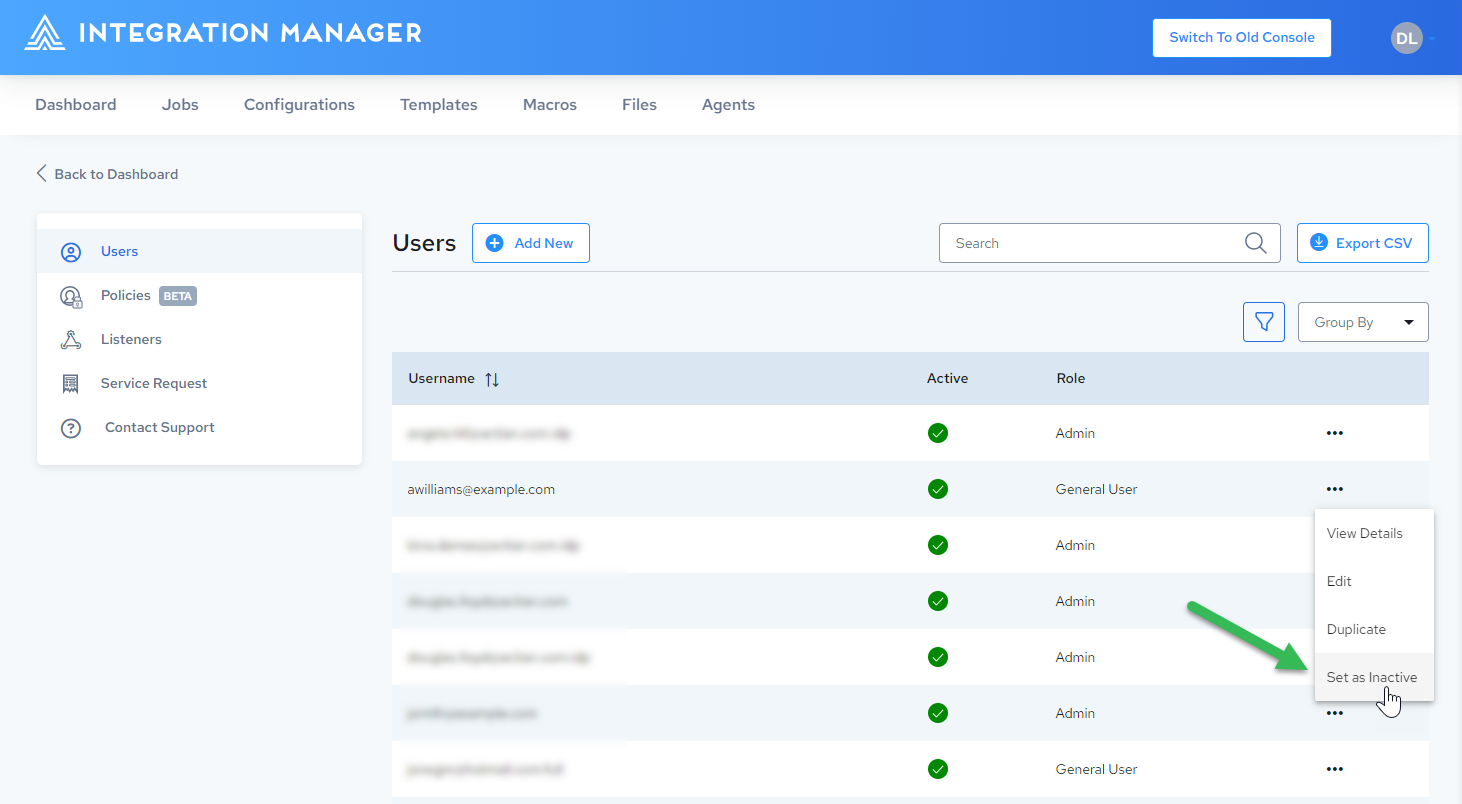
Task: Open the three-dot menu for the last General User row
Action: pyautogui.click(x=1334, y=769)
